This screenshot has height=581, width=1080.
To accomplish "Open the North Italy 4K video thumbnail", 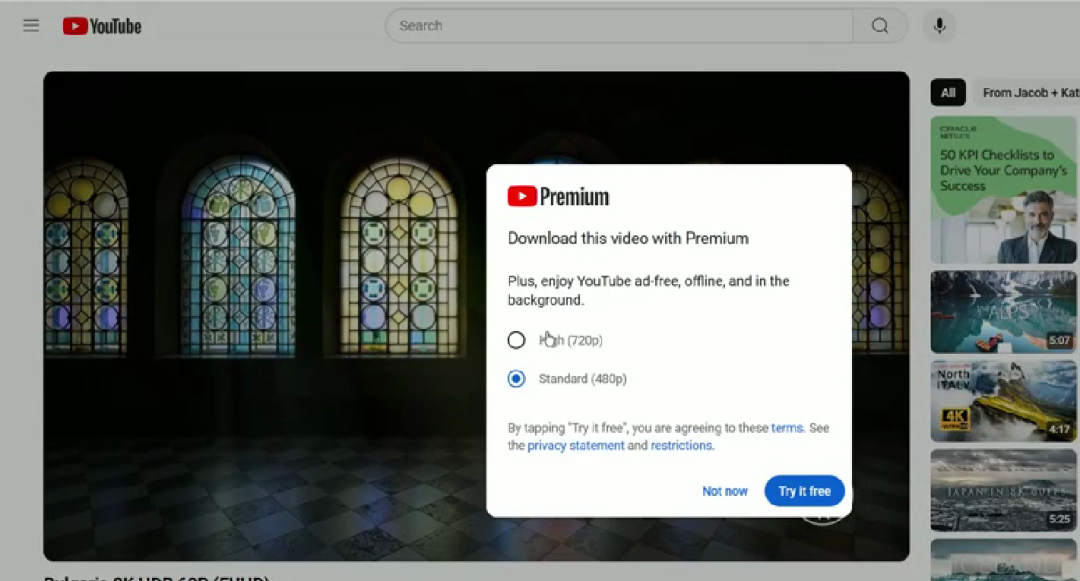I will tap(1003, 401).
